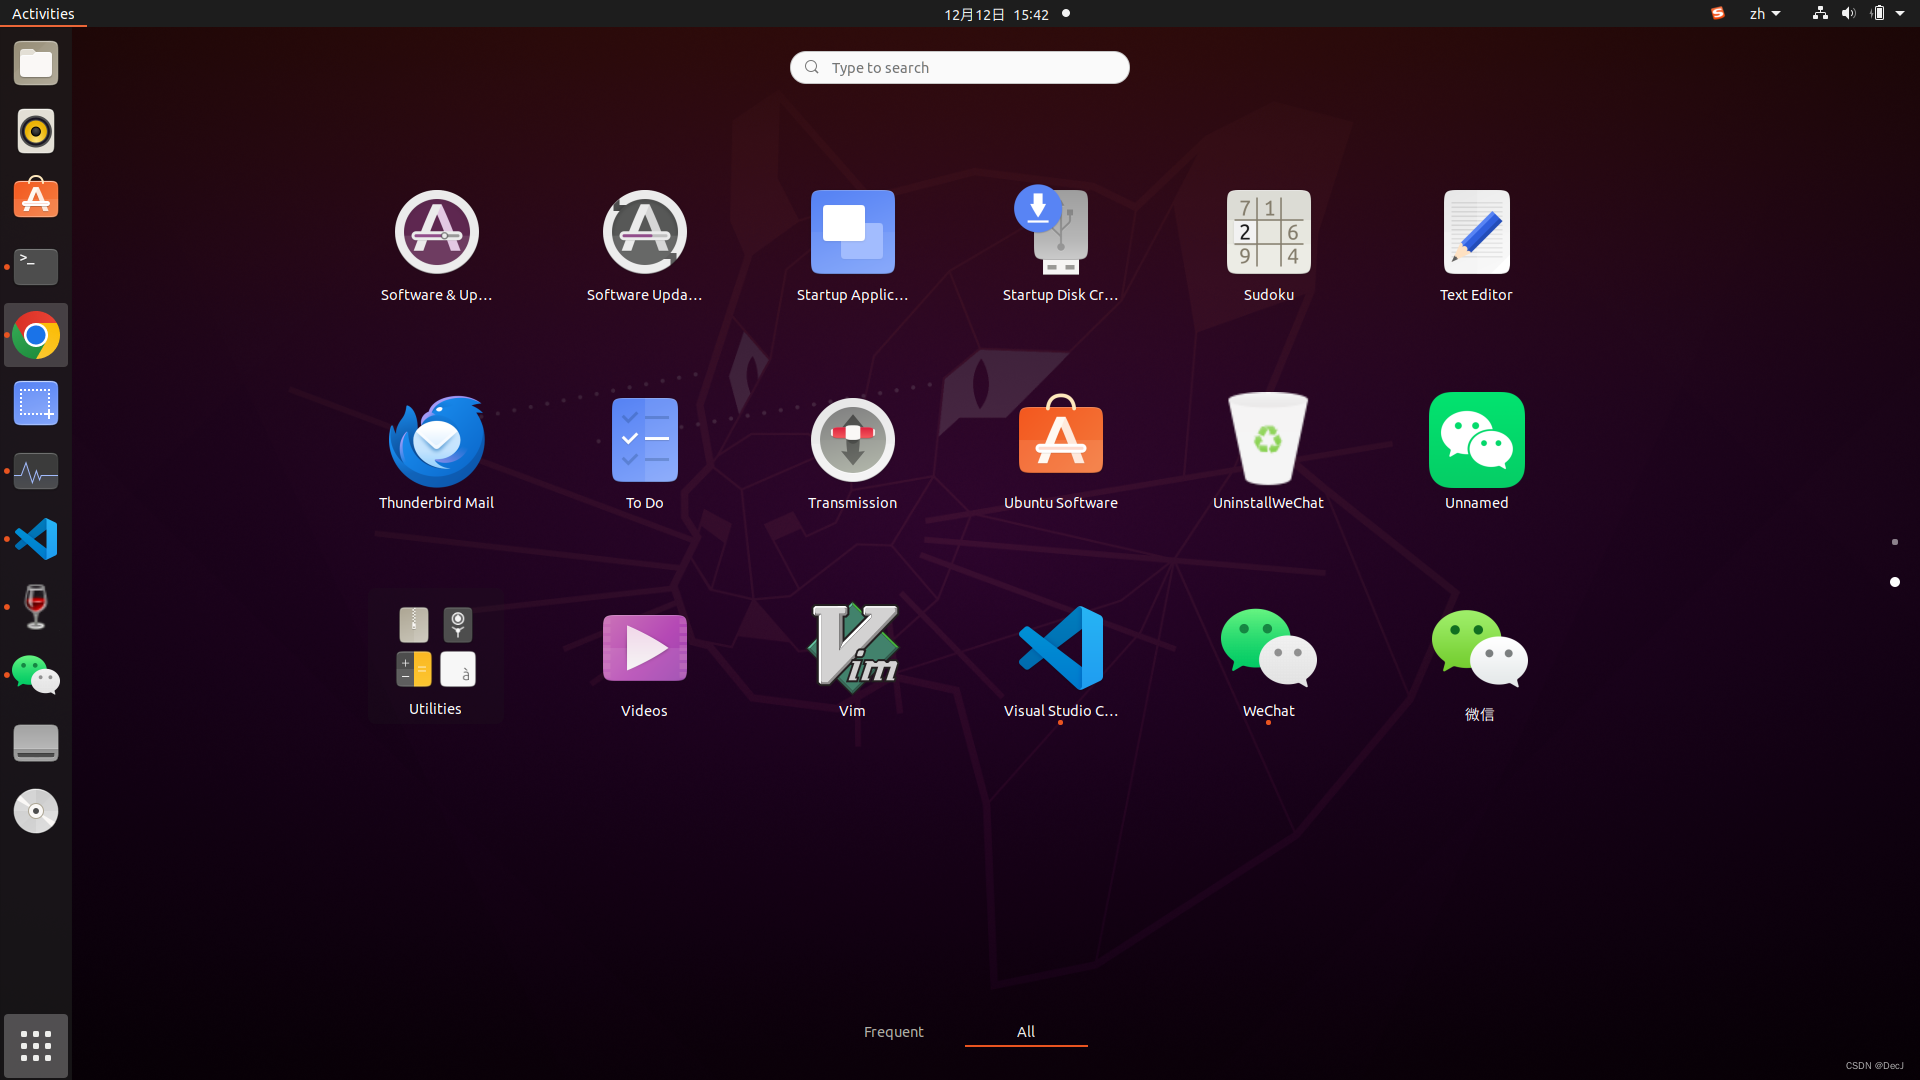The width and height of the screenshot is (1920, 1080).
Task: Click the network status icon
Action: tap(1820, 14)
